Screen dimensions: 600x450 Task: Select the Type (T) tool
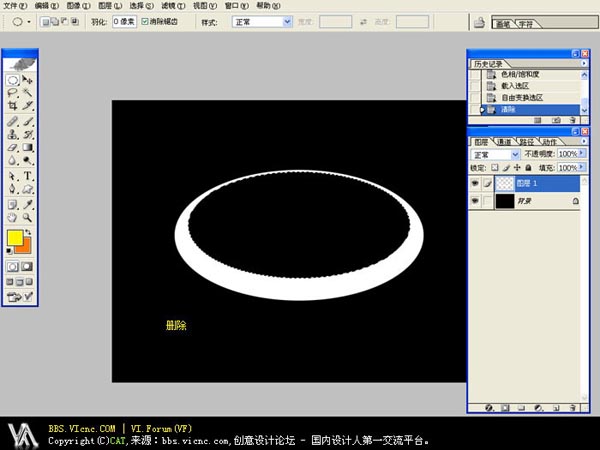tap(28, 176)
